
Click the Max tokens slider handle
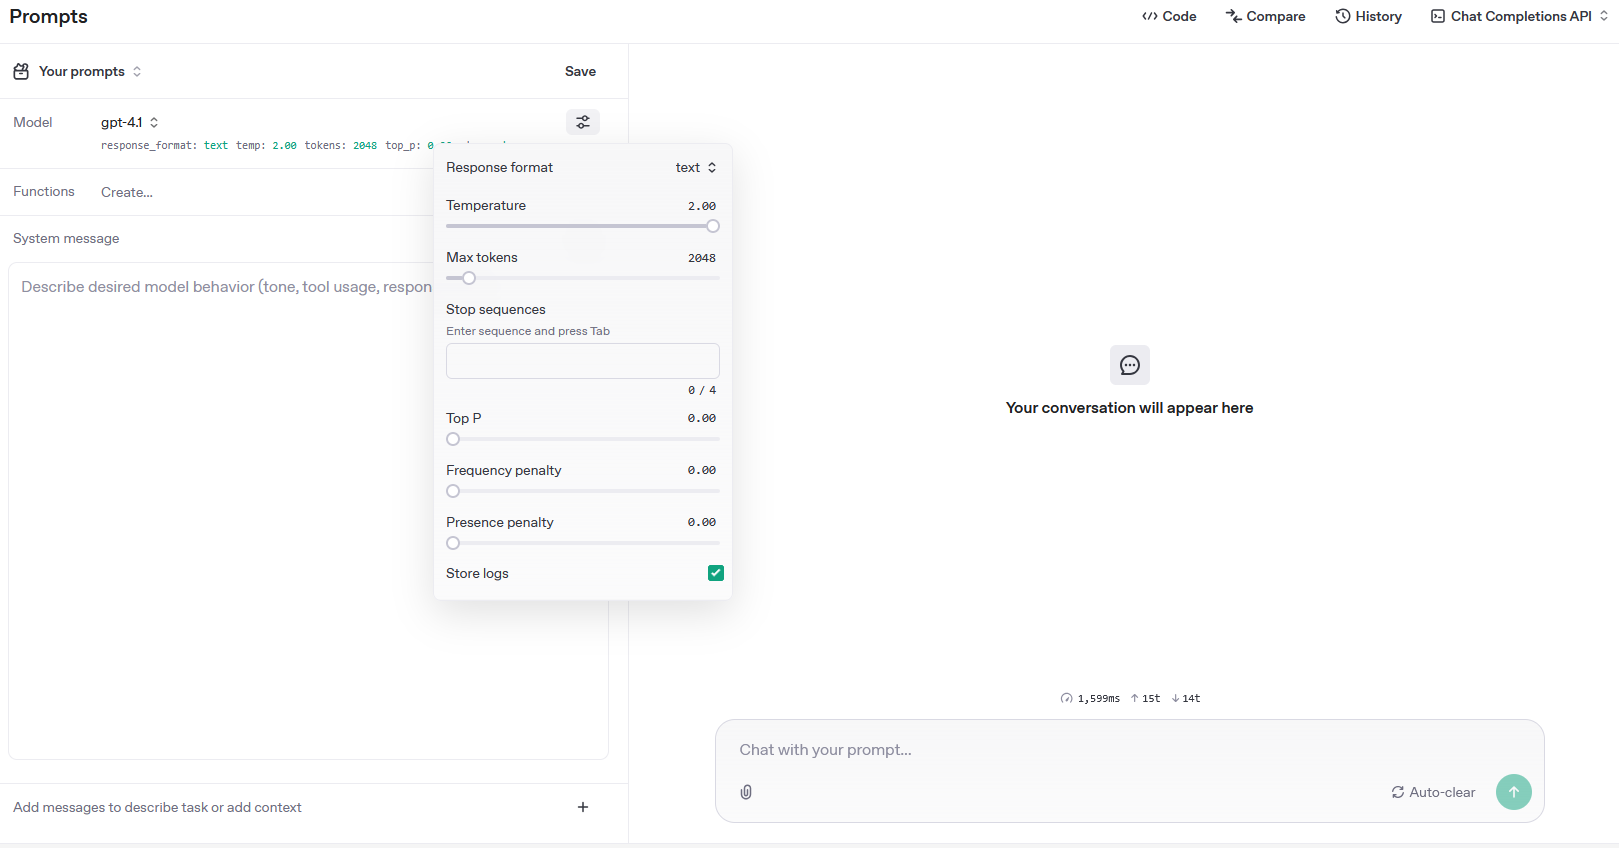pos(469,278)
